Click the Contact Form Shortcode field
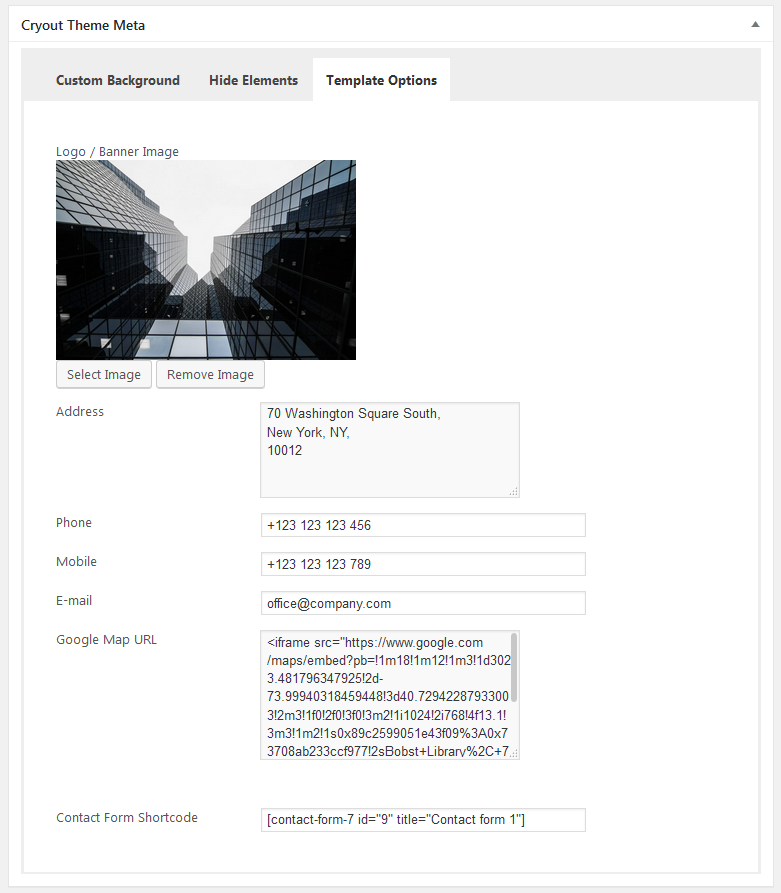781x893 pixels. point(423,820)
